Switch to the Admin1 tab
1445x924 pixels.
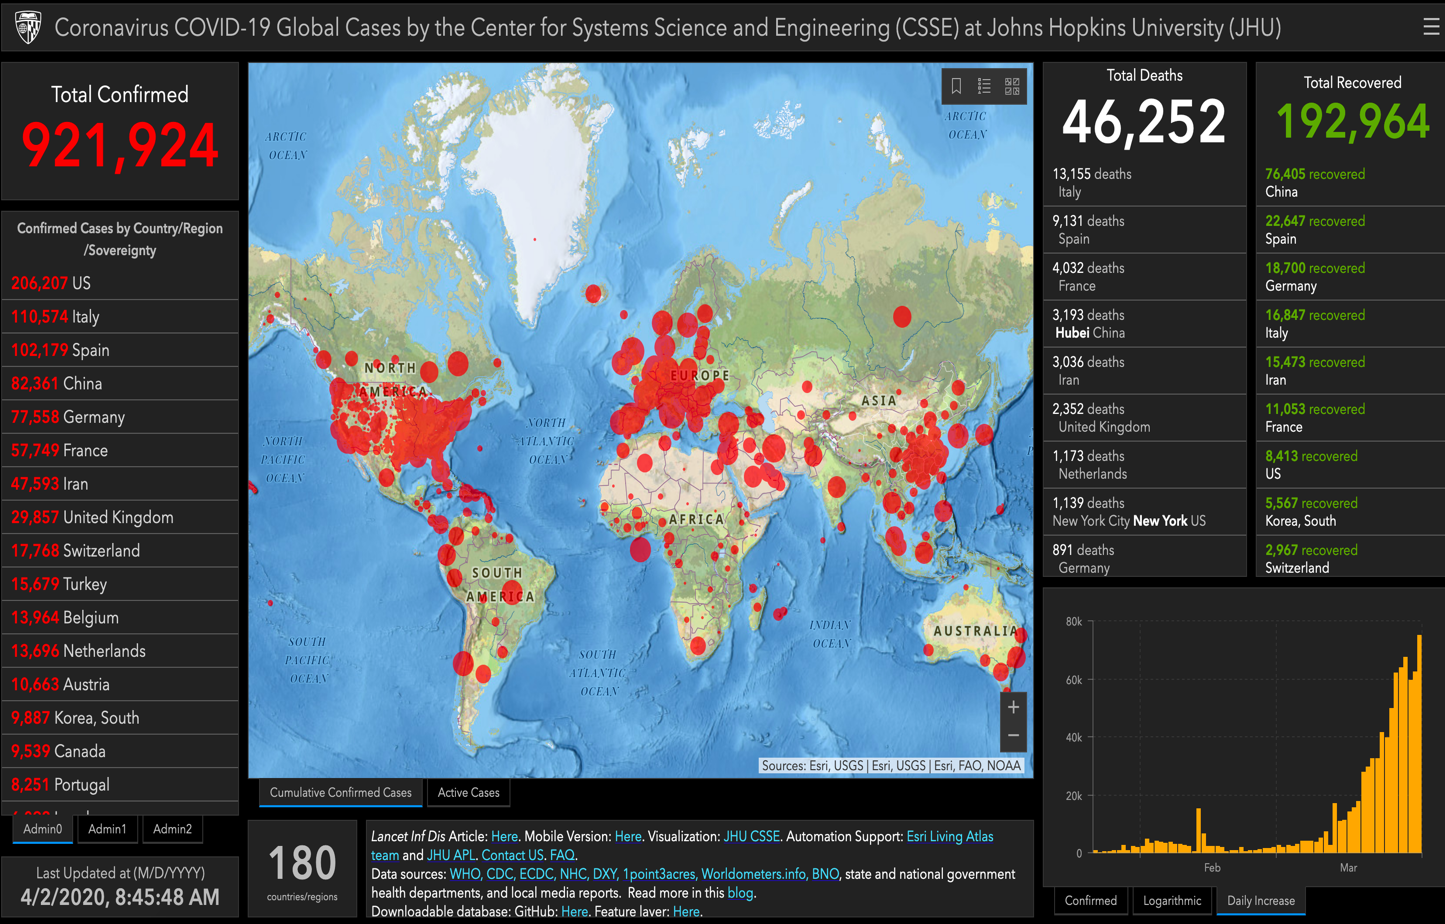click(x=107, y=829)
